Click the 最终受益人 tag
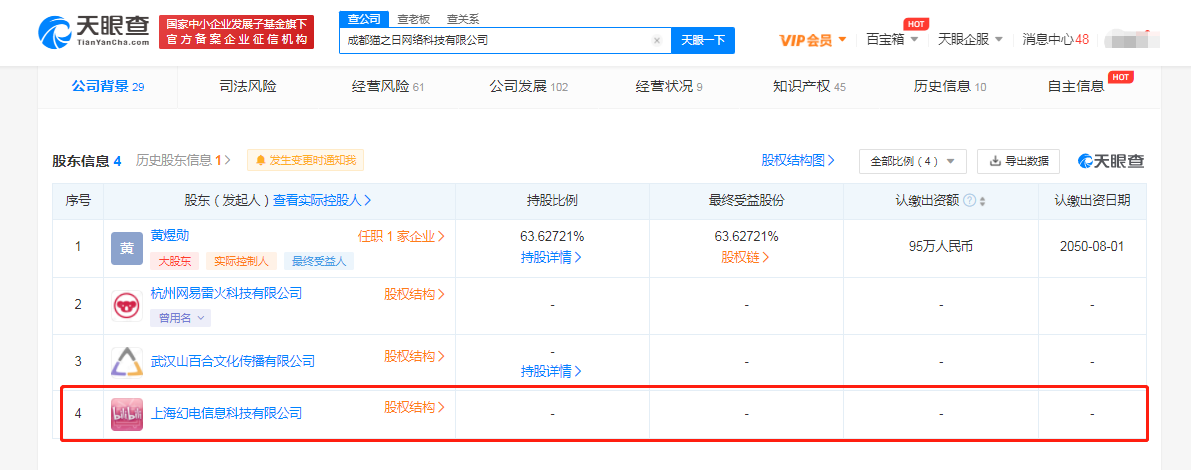Screen dimensions: 1191x470 tap(318, 261)
